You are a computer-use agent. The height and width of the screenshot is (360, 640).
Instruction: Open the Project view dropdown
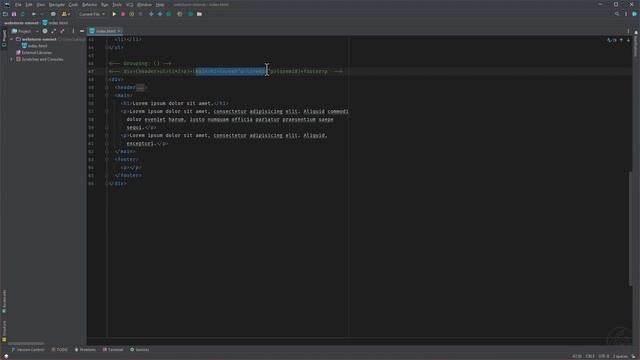24,31
